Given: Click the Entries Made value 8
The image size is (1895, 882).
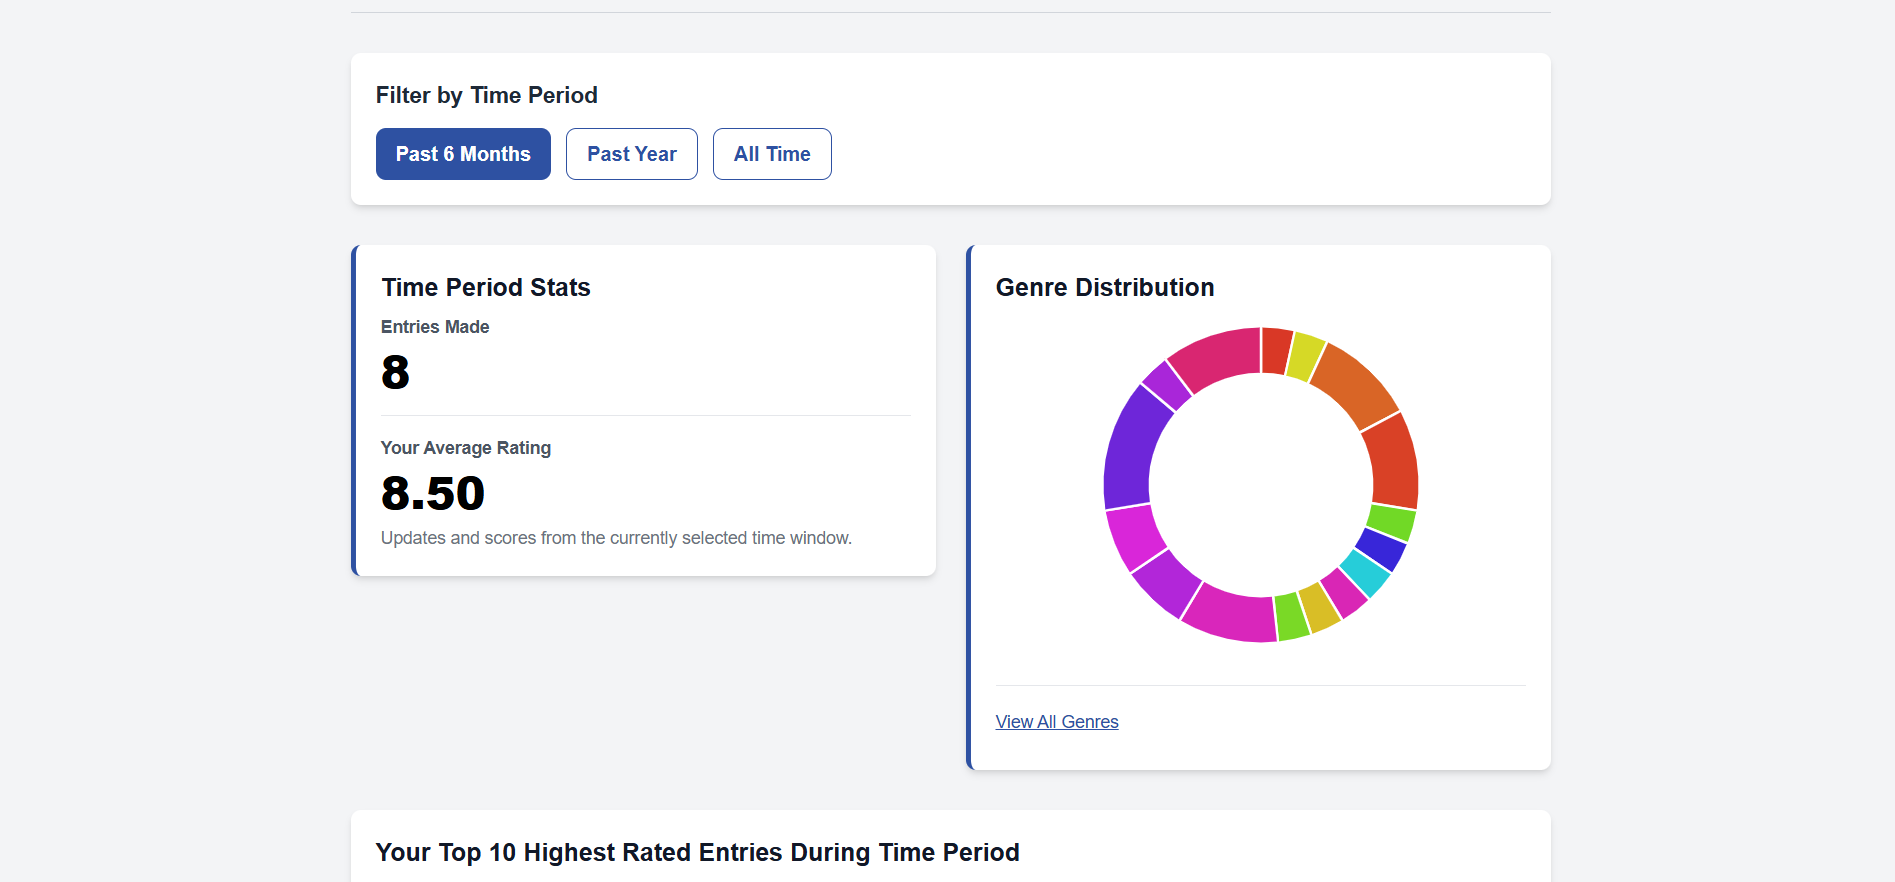Looking at the screenshot, I should [396, 372].
